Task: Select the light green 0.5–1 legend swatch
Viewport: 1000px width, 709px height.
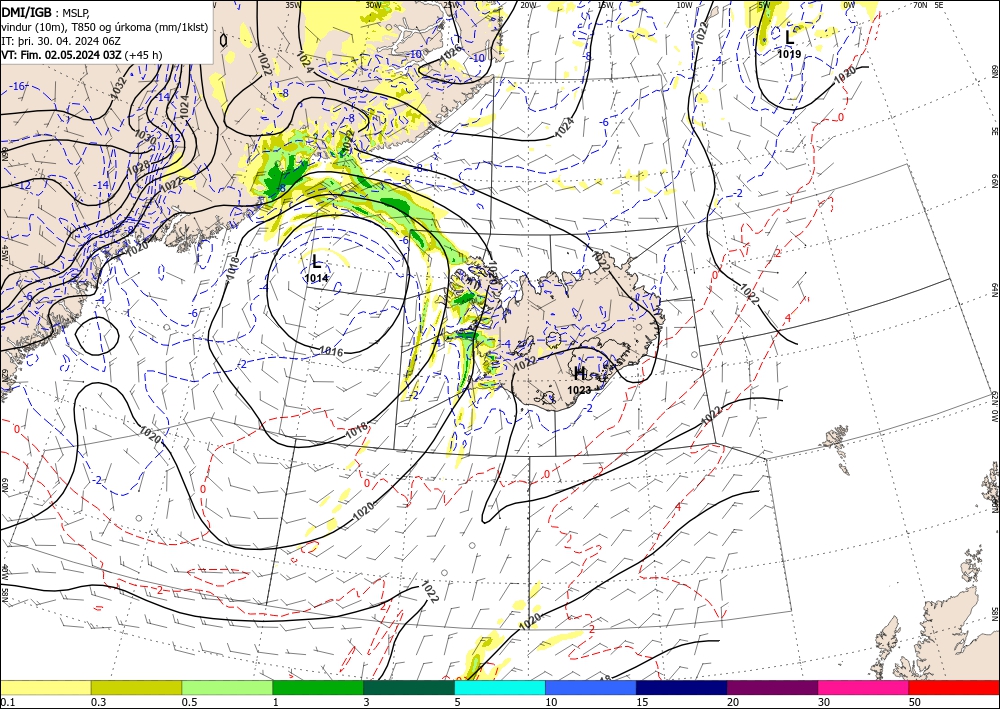Action: click(x=227, y=687)
